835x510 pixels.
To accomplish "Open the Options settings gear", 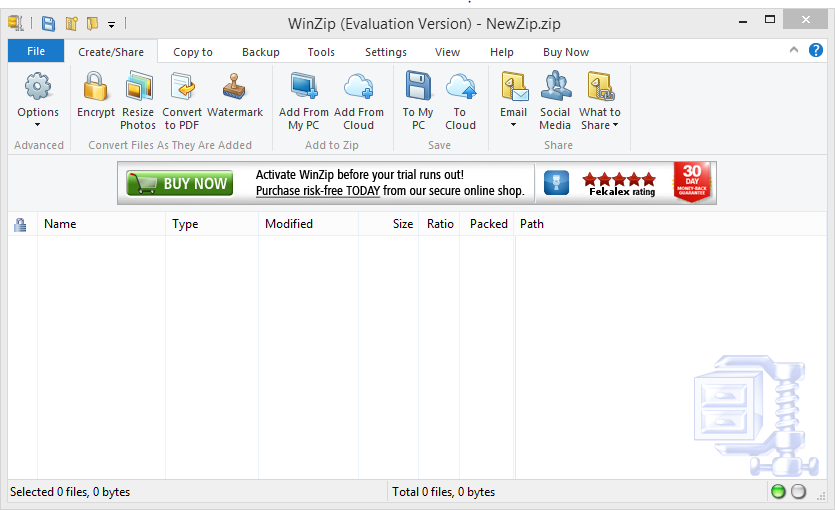I will [x=38, y=87].
